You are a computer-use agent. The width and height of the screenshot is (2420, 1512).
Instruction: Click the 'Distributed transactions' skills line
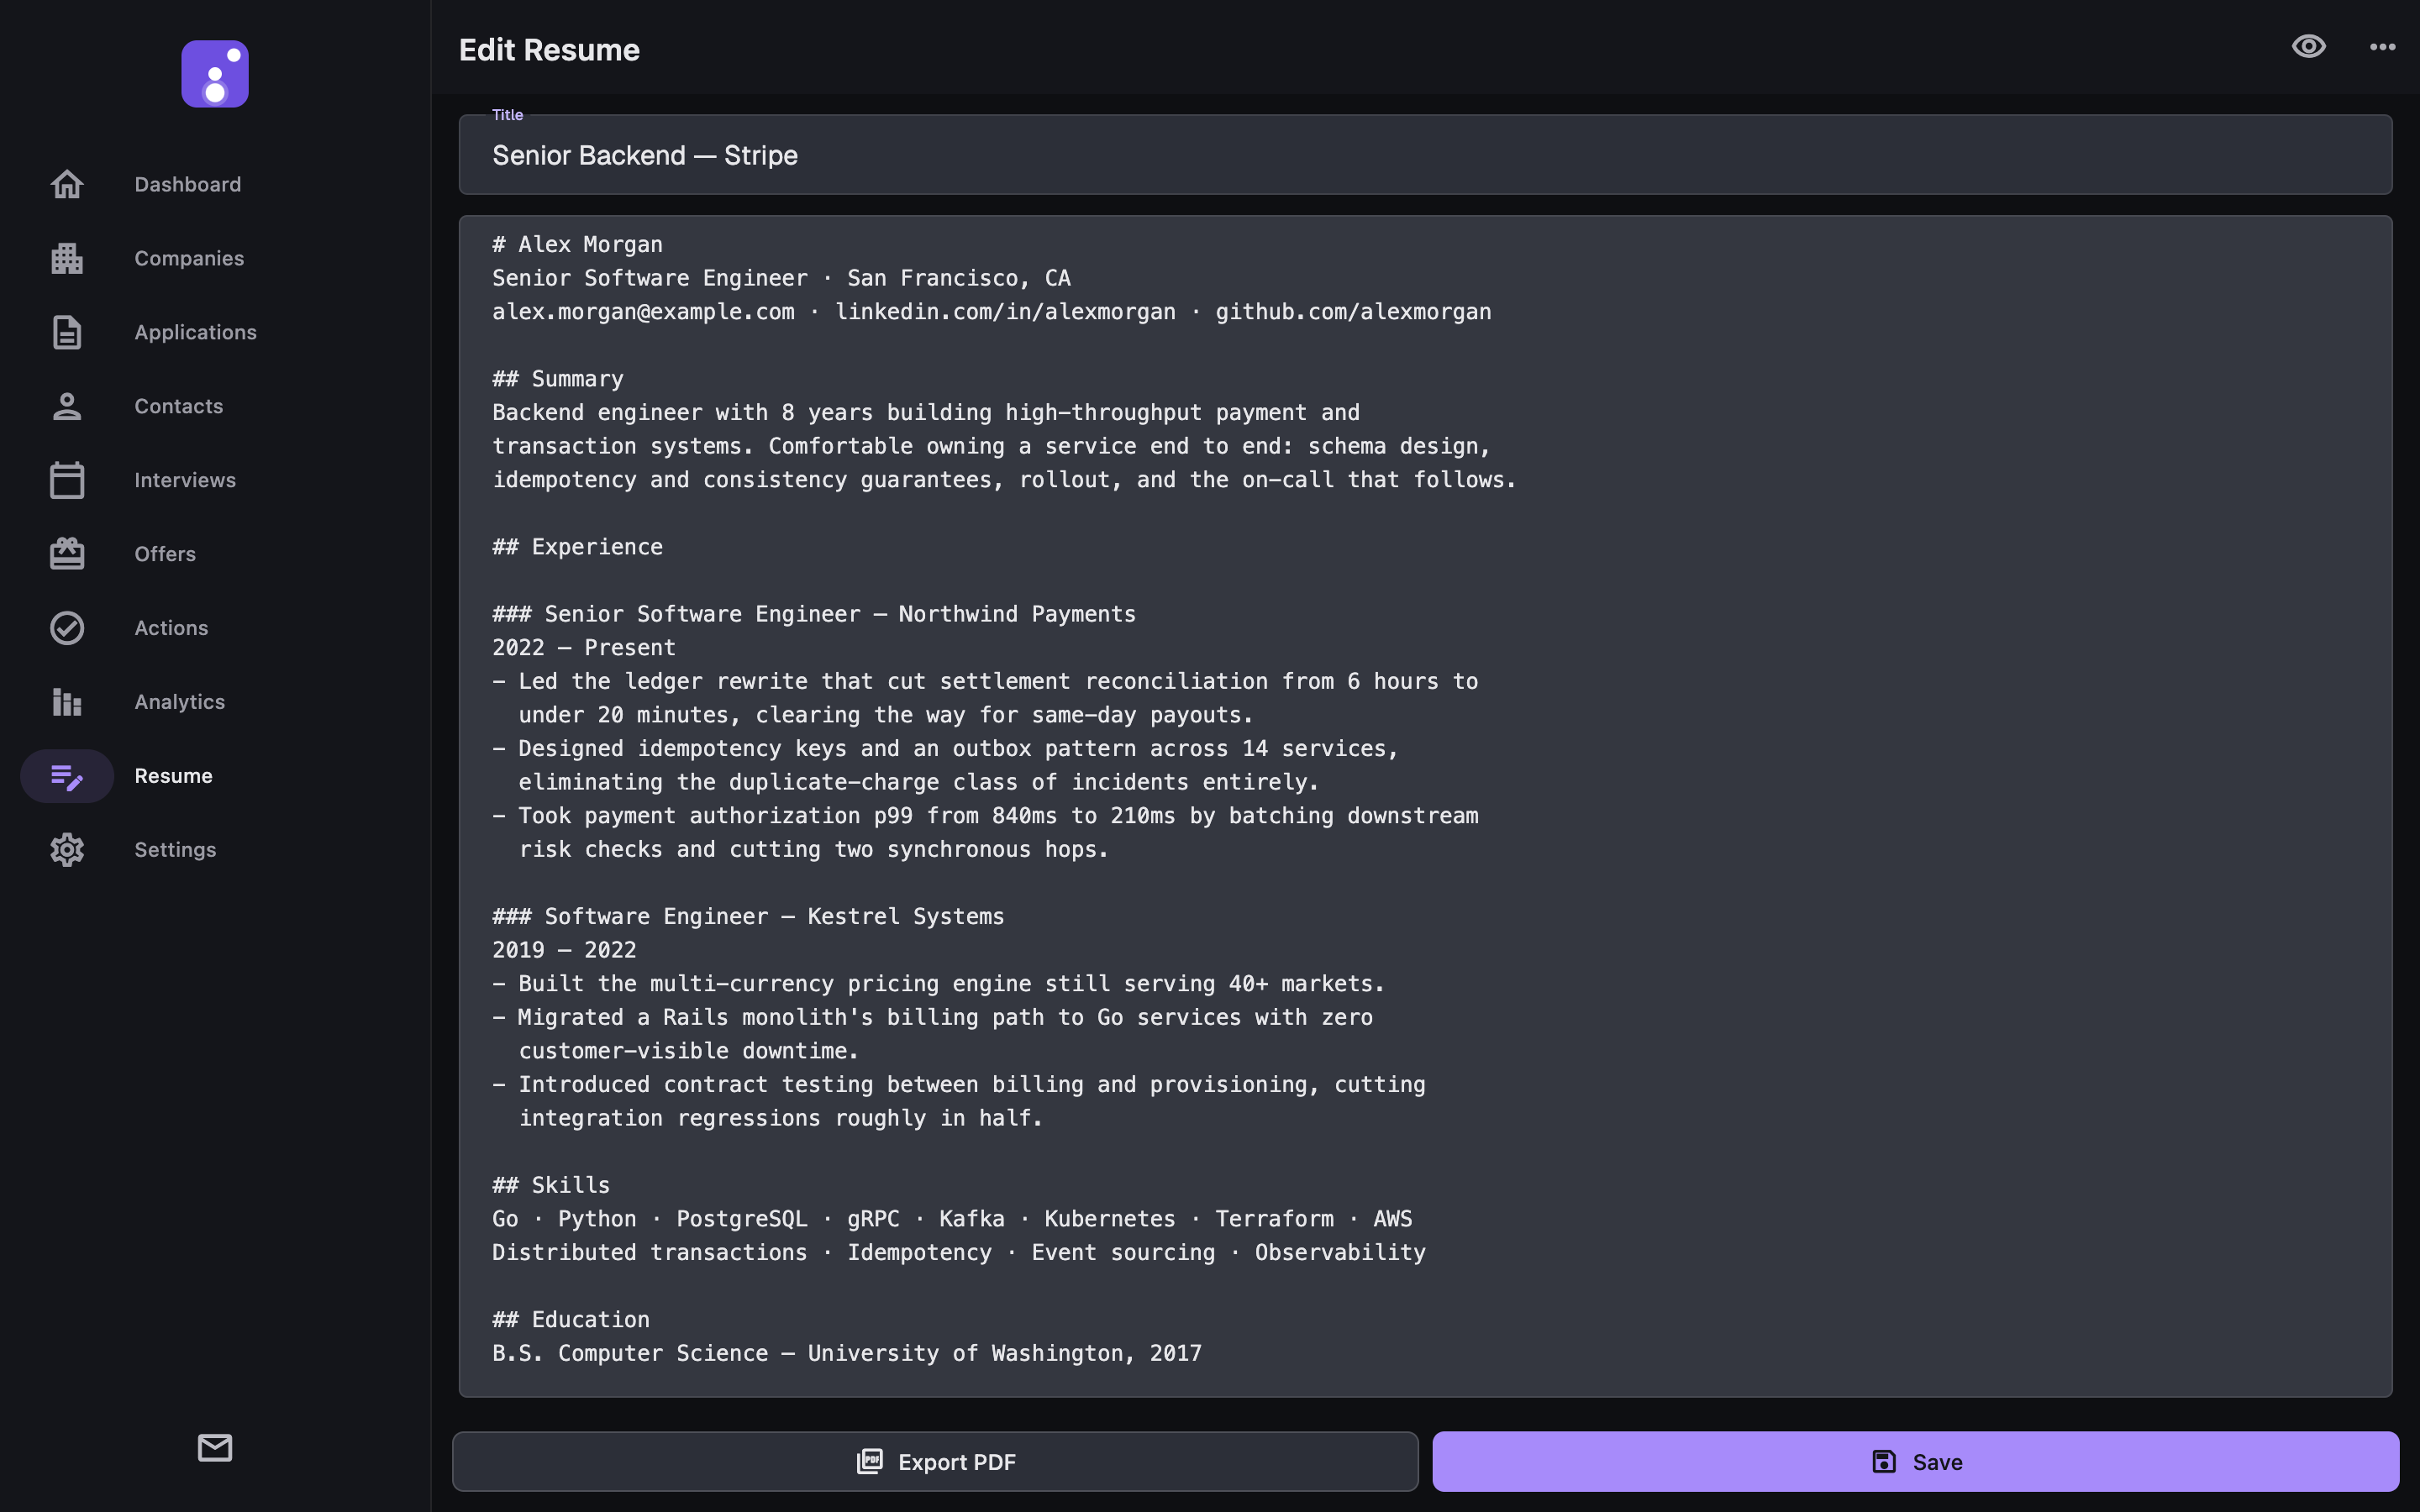click(x=959, y=1253)
